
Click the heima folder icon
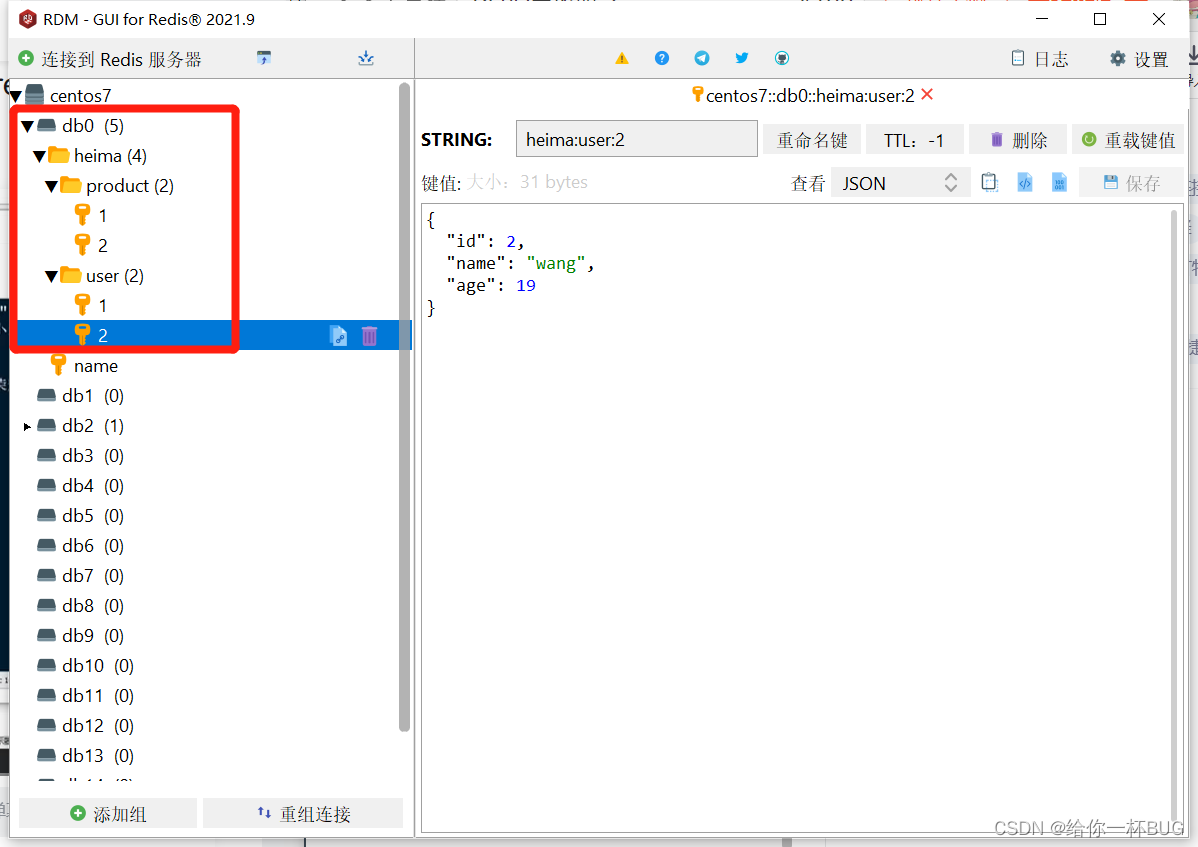point(59,155)
